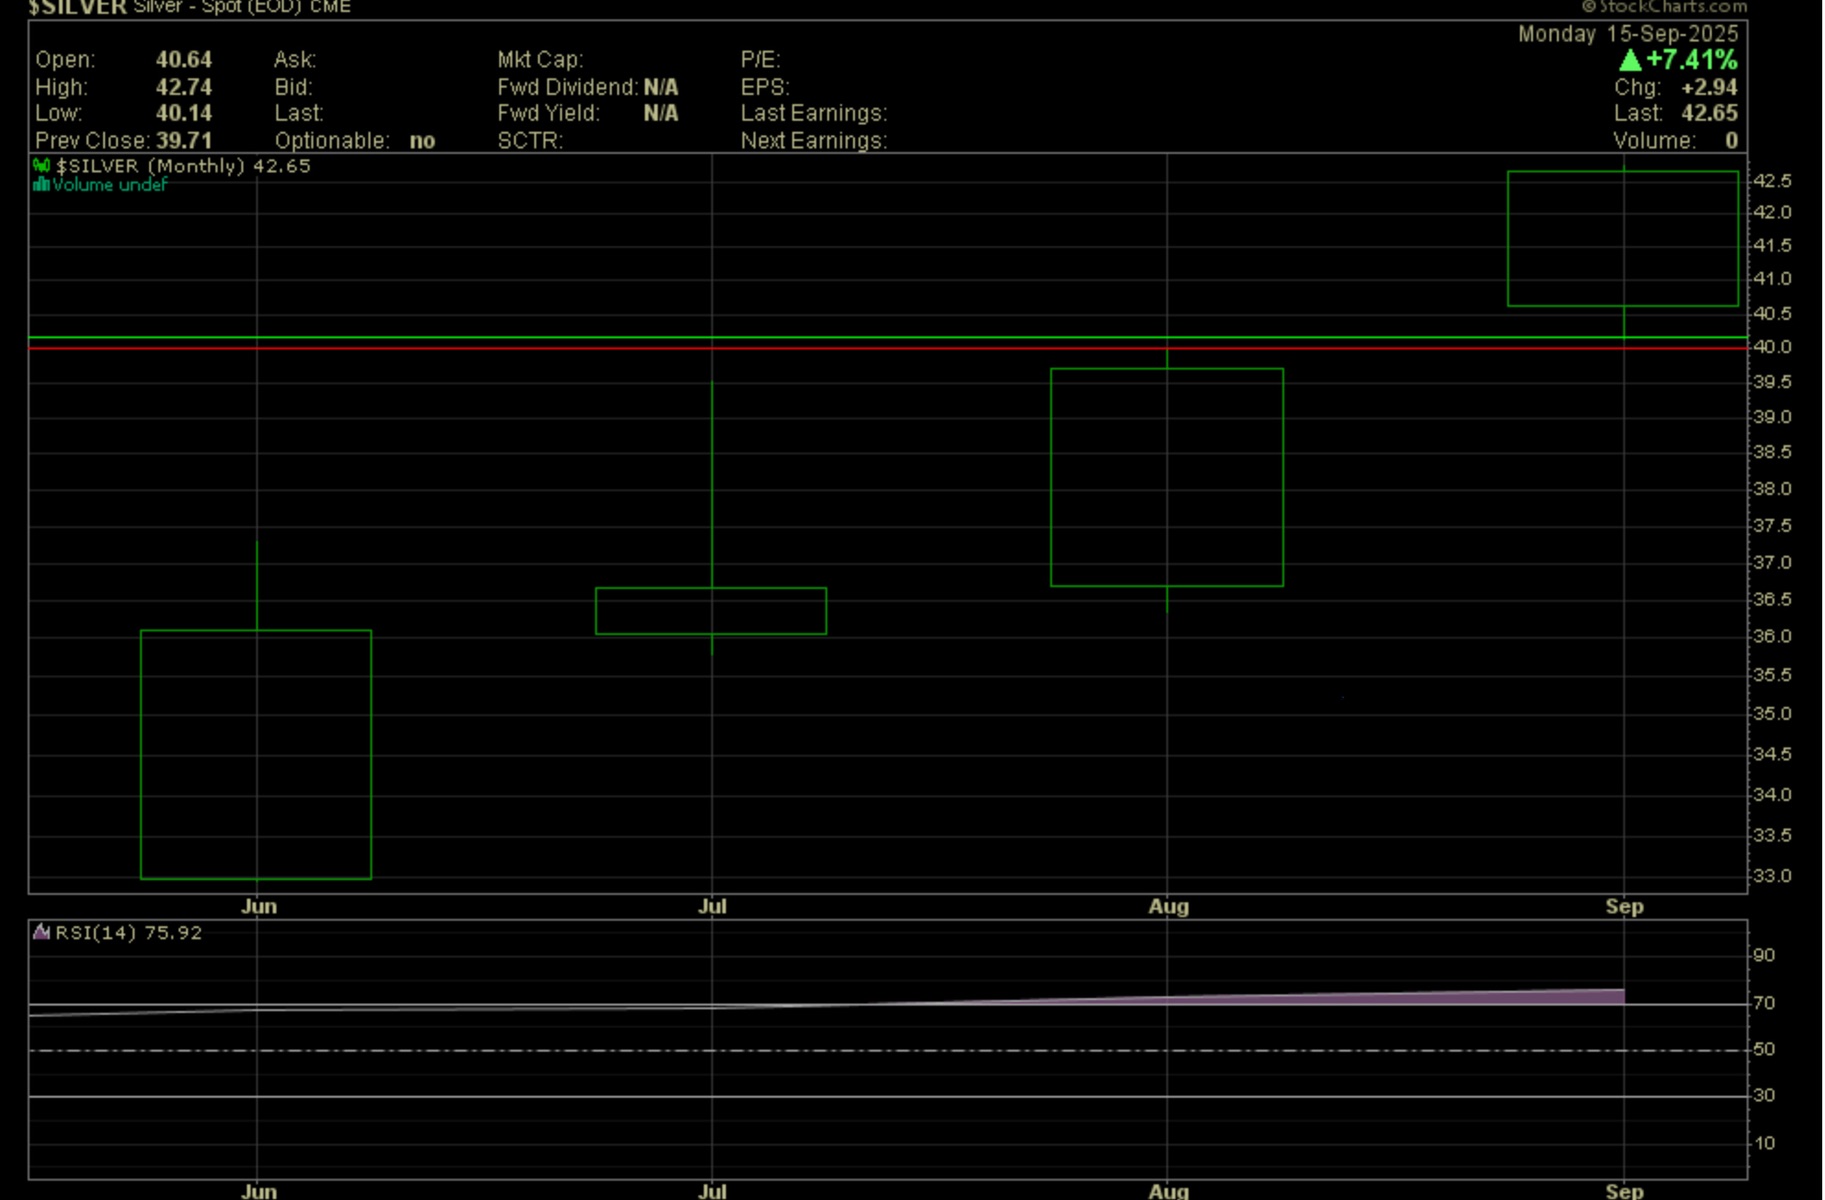Click the Aug label under the price chart

click(1168, 907)
